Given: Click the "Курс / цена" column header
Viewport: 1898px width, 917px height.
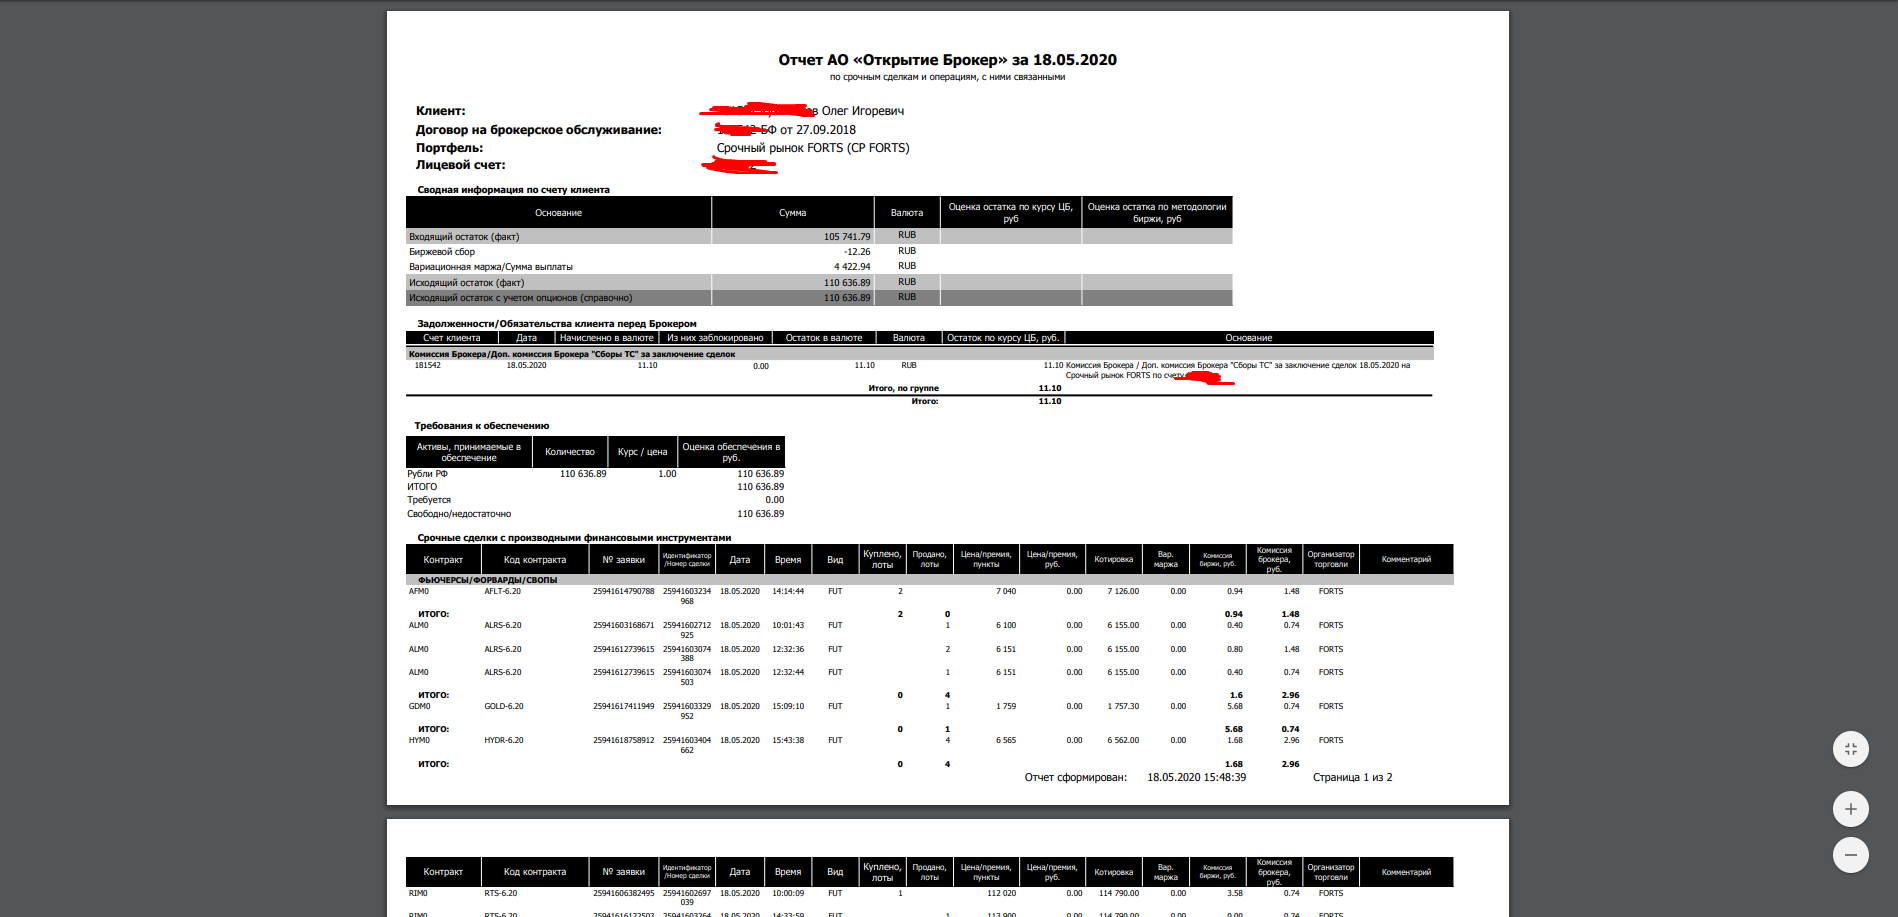Looking at the screenshot, I should click(x=642, y=452).
